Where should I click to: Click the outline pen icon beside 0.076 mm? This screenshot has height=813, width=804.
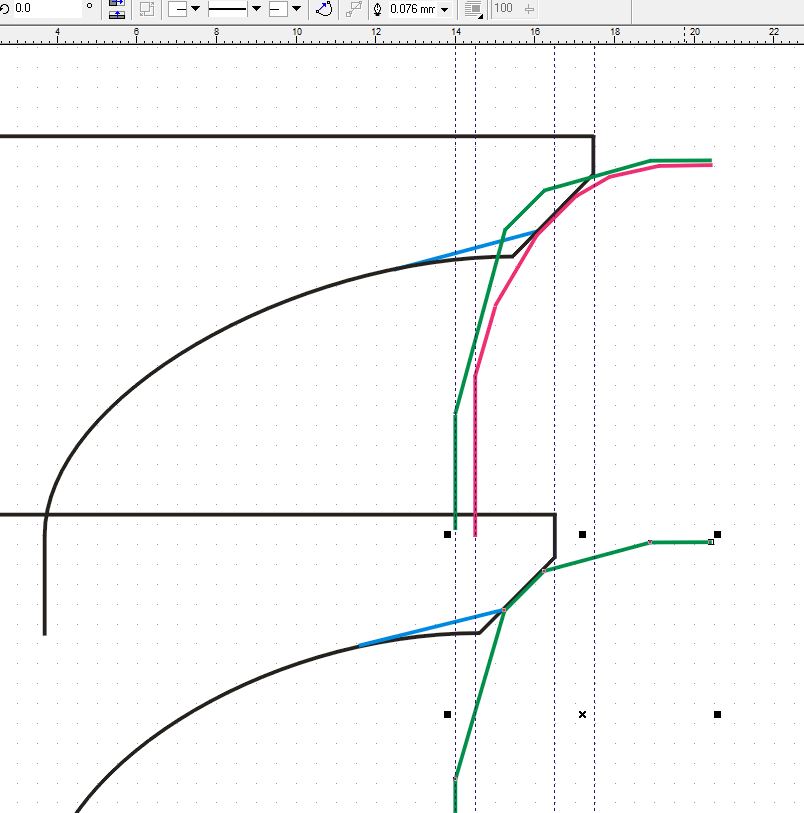[377, 9]
